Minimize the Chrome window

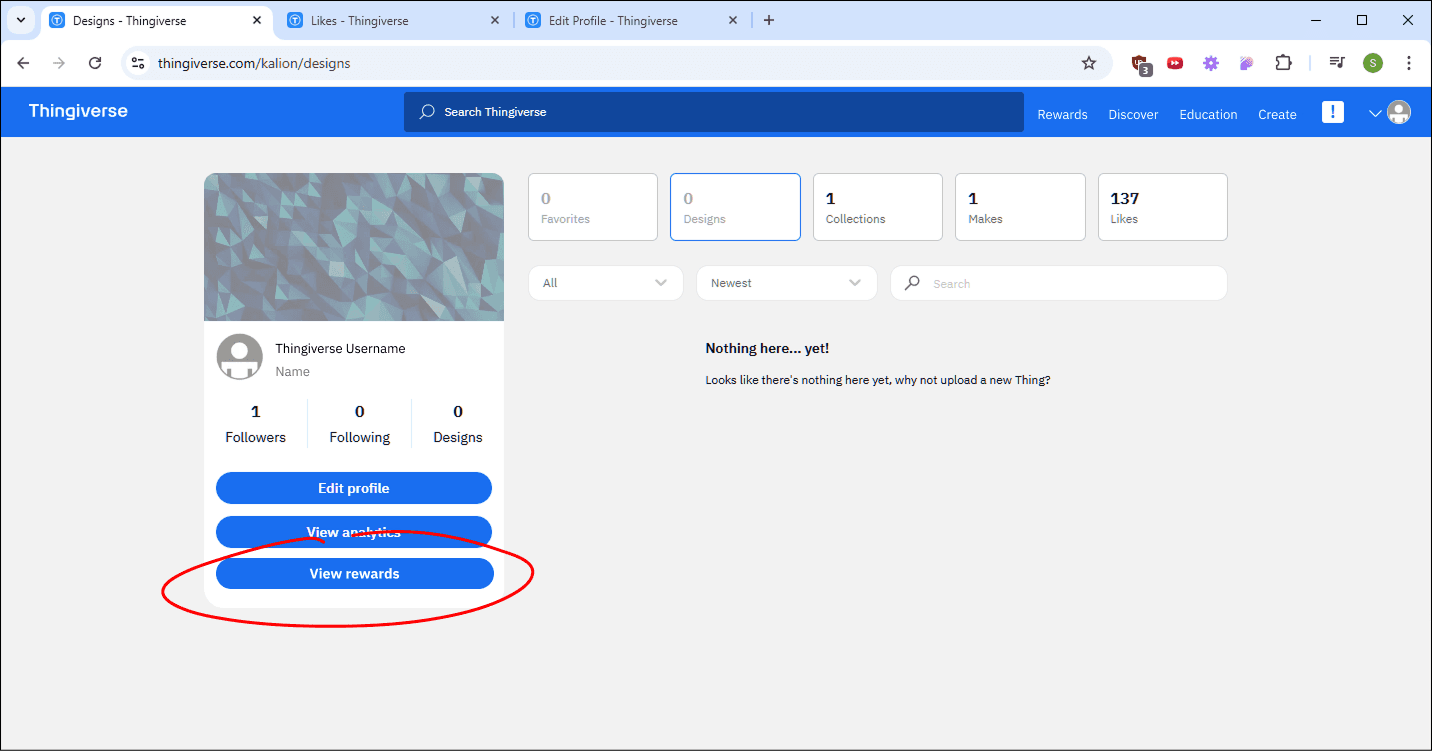tap(1315, 20)
